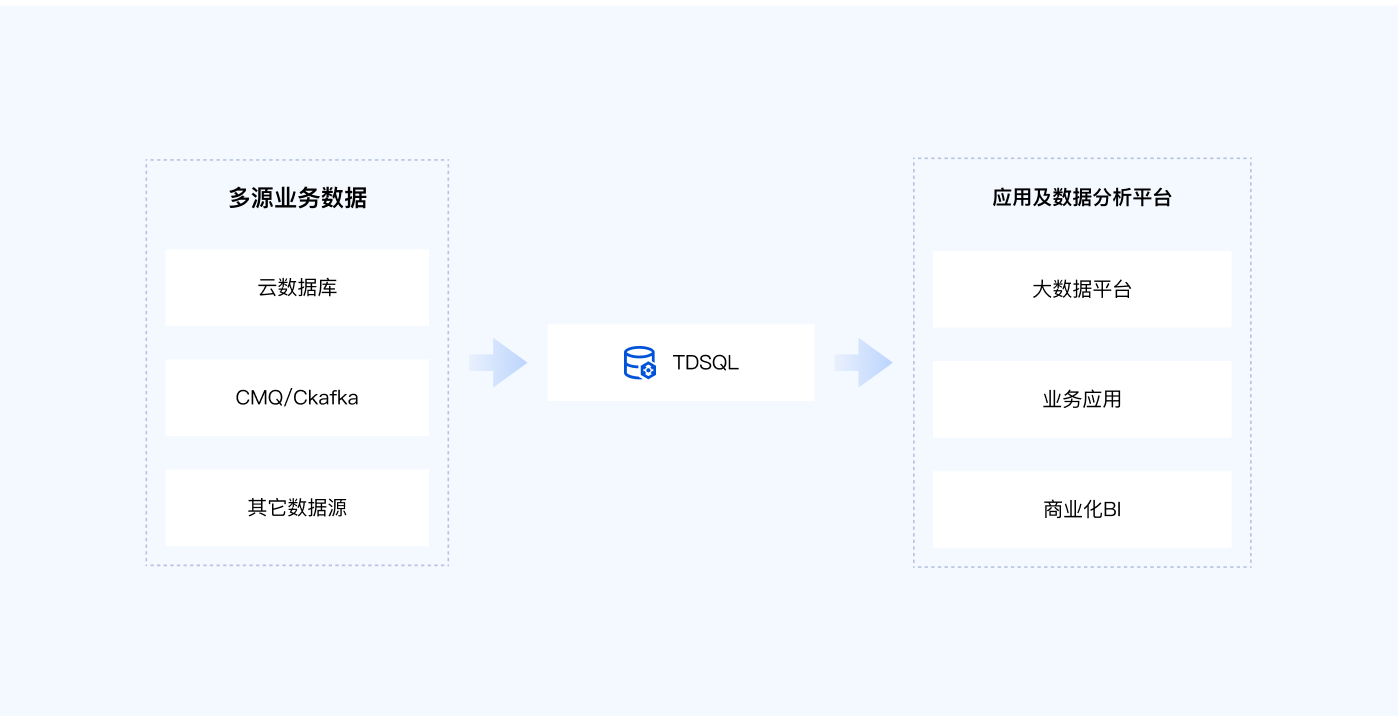
Task: Open the 业务应用 card
Action: point(1082,400)
